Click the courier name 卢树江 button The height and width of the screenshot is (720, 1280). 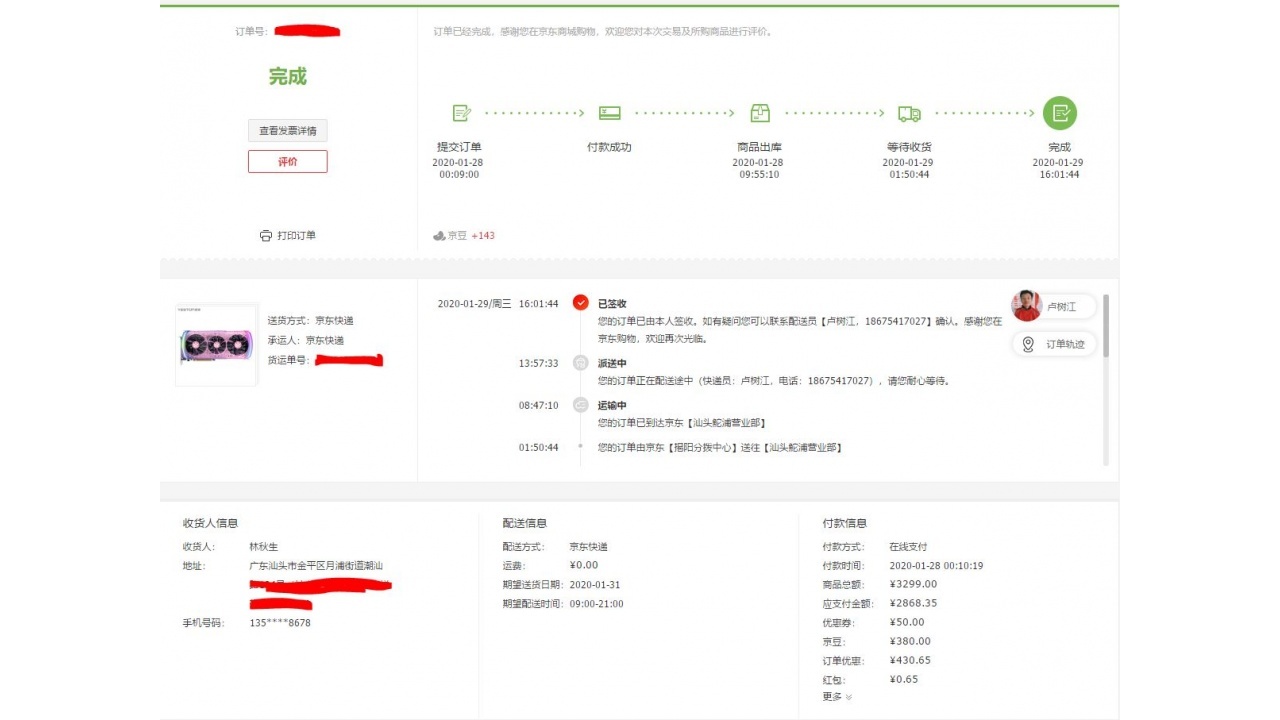(1061, 306)
